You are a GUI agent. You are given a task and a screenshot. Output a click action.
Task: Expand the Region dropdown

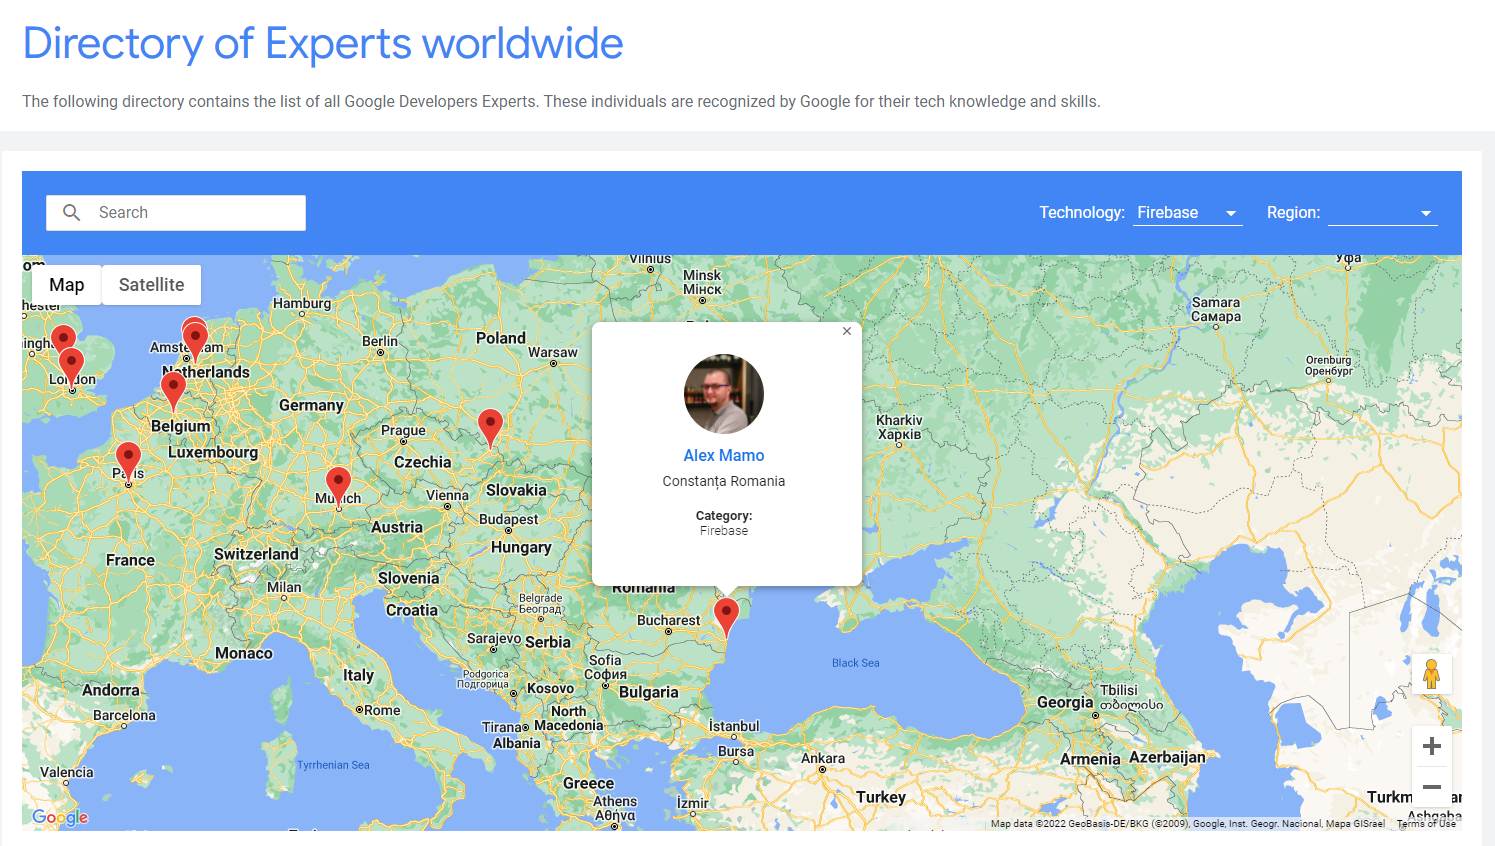(1382, 213)
